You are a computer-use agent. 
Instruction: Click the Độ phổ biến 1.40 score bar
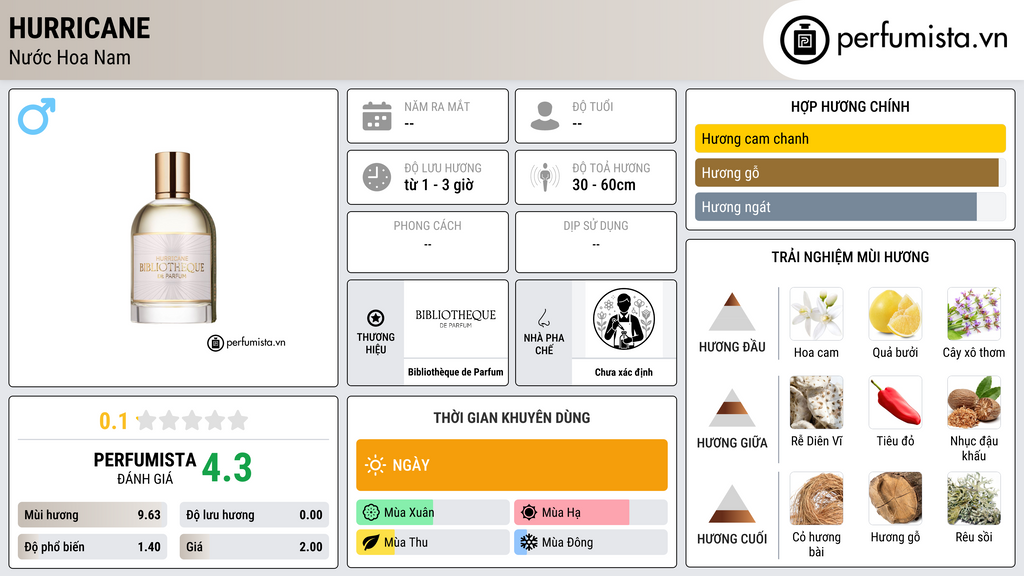(x=93, y=547)
